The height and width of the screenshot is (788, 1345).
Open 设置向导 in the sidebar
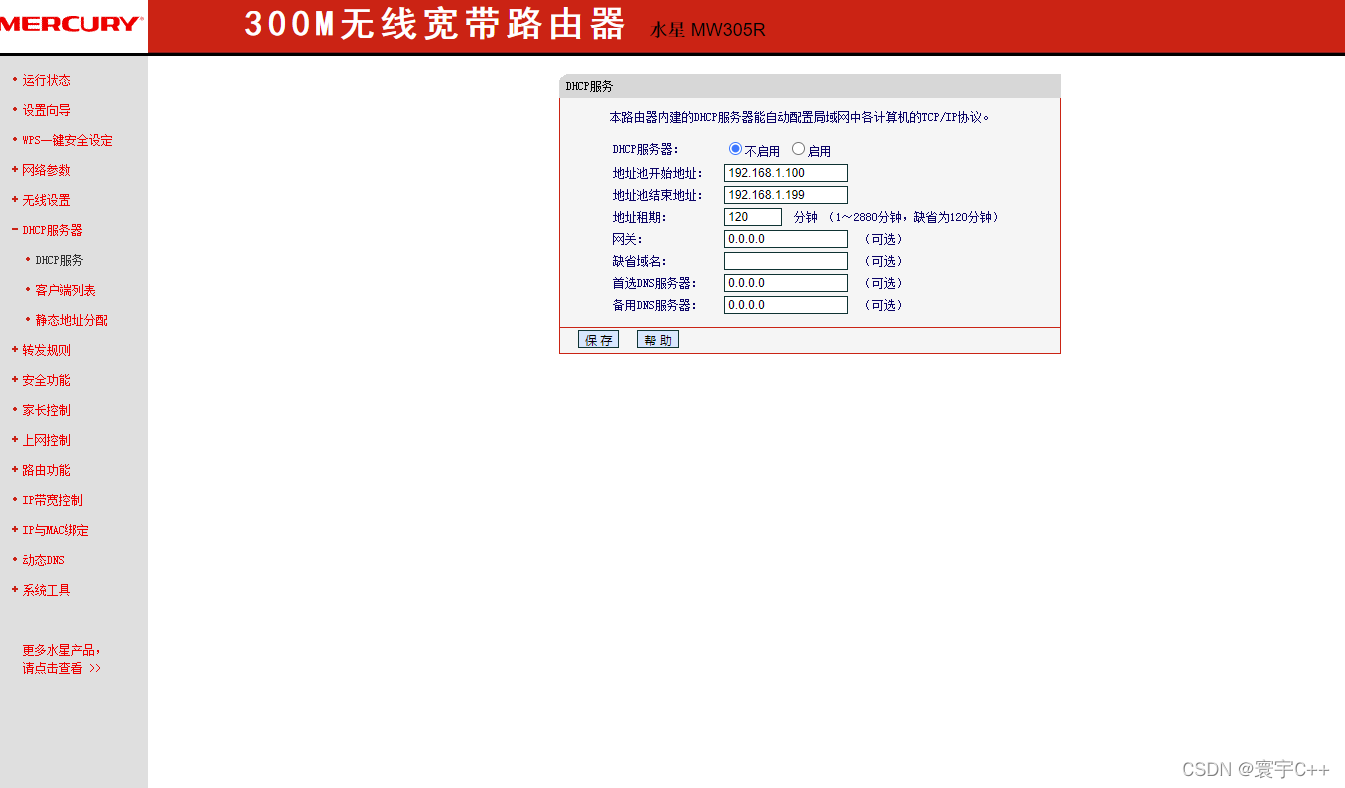click(x=46, y=110)
